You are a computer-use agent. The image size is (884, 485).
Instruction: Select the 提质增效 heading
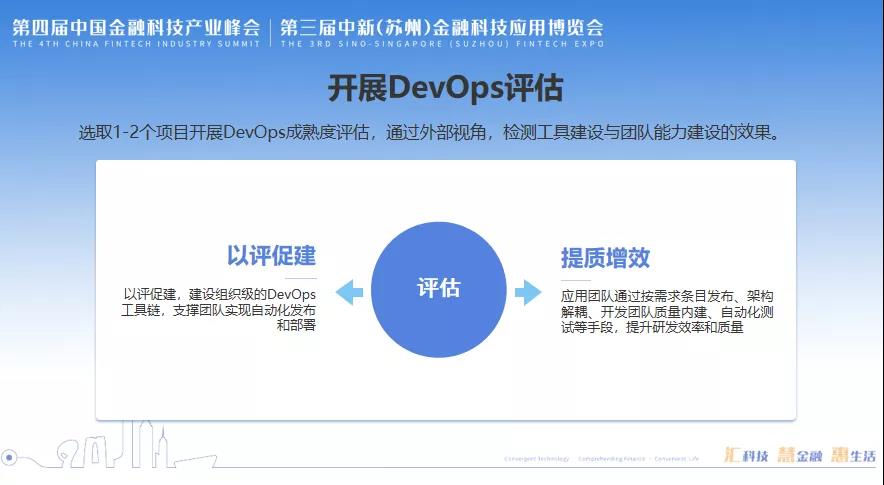[x=605, y=258]
